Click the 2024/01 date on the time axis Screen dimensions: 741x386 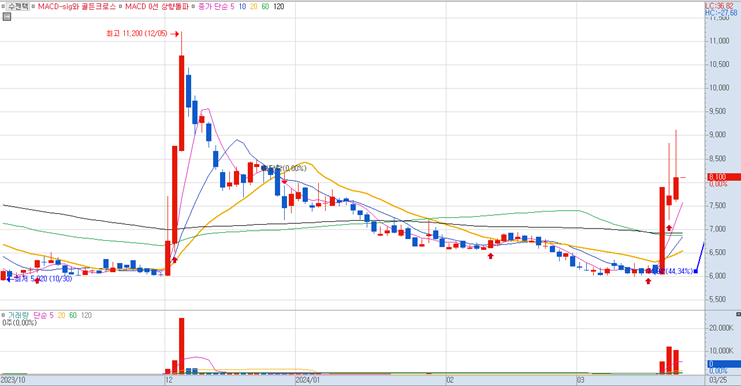tap(308, 380)
